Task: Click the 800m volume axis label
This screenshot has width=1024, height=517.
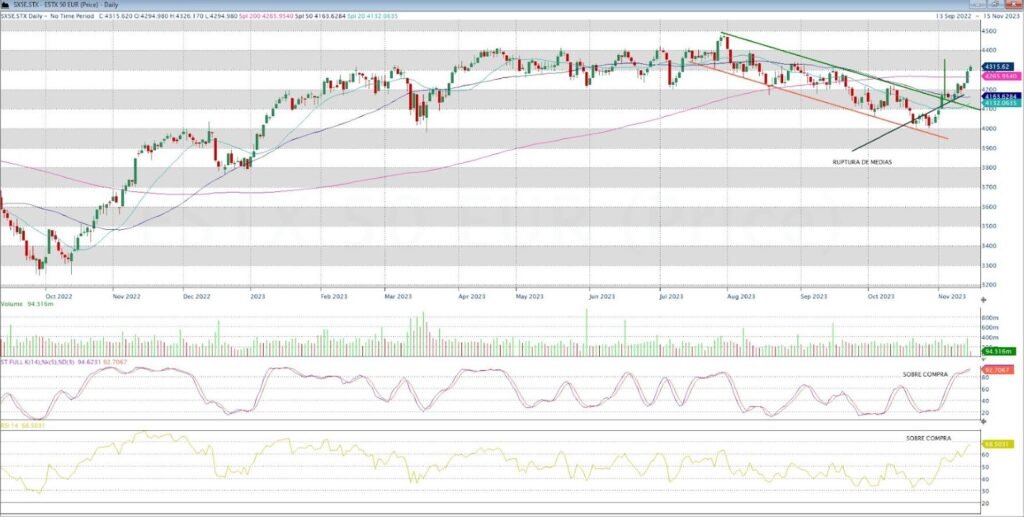Action: click(x=989, y=317)
